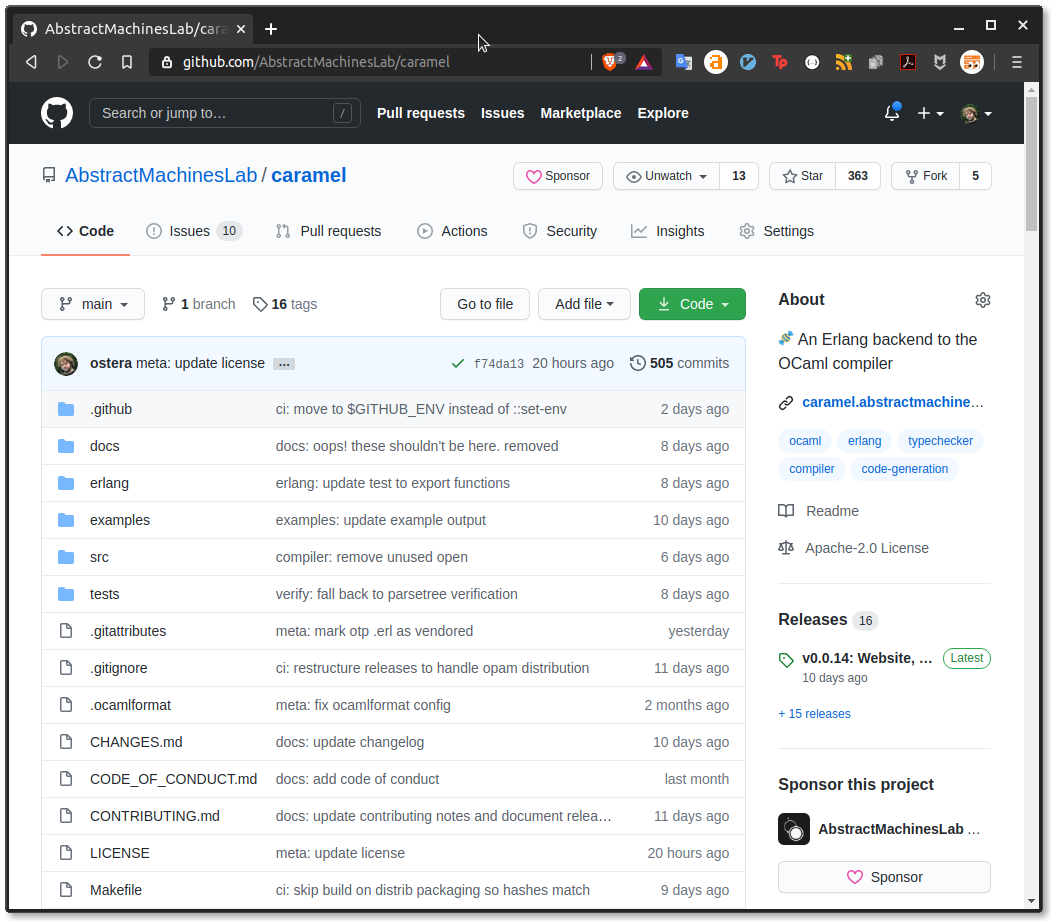Click the browser address bar URL

click(316, 62)
